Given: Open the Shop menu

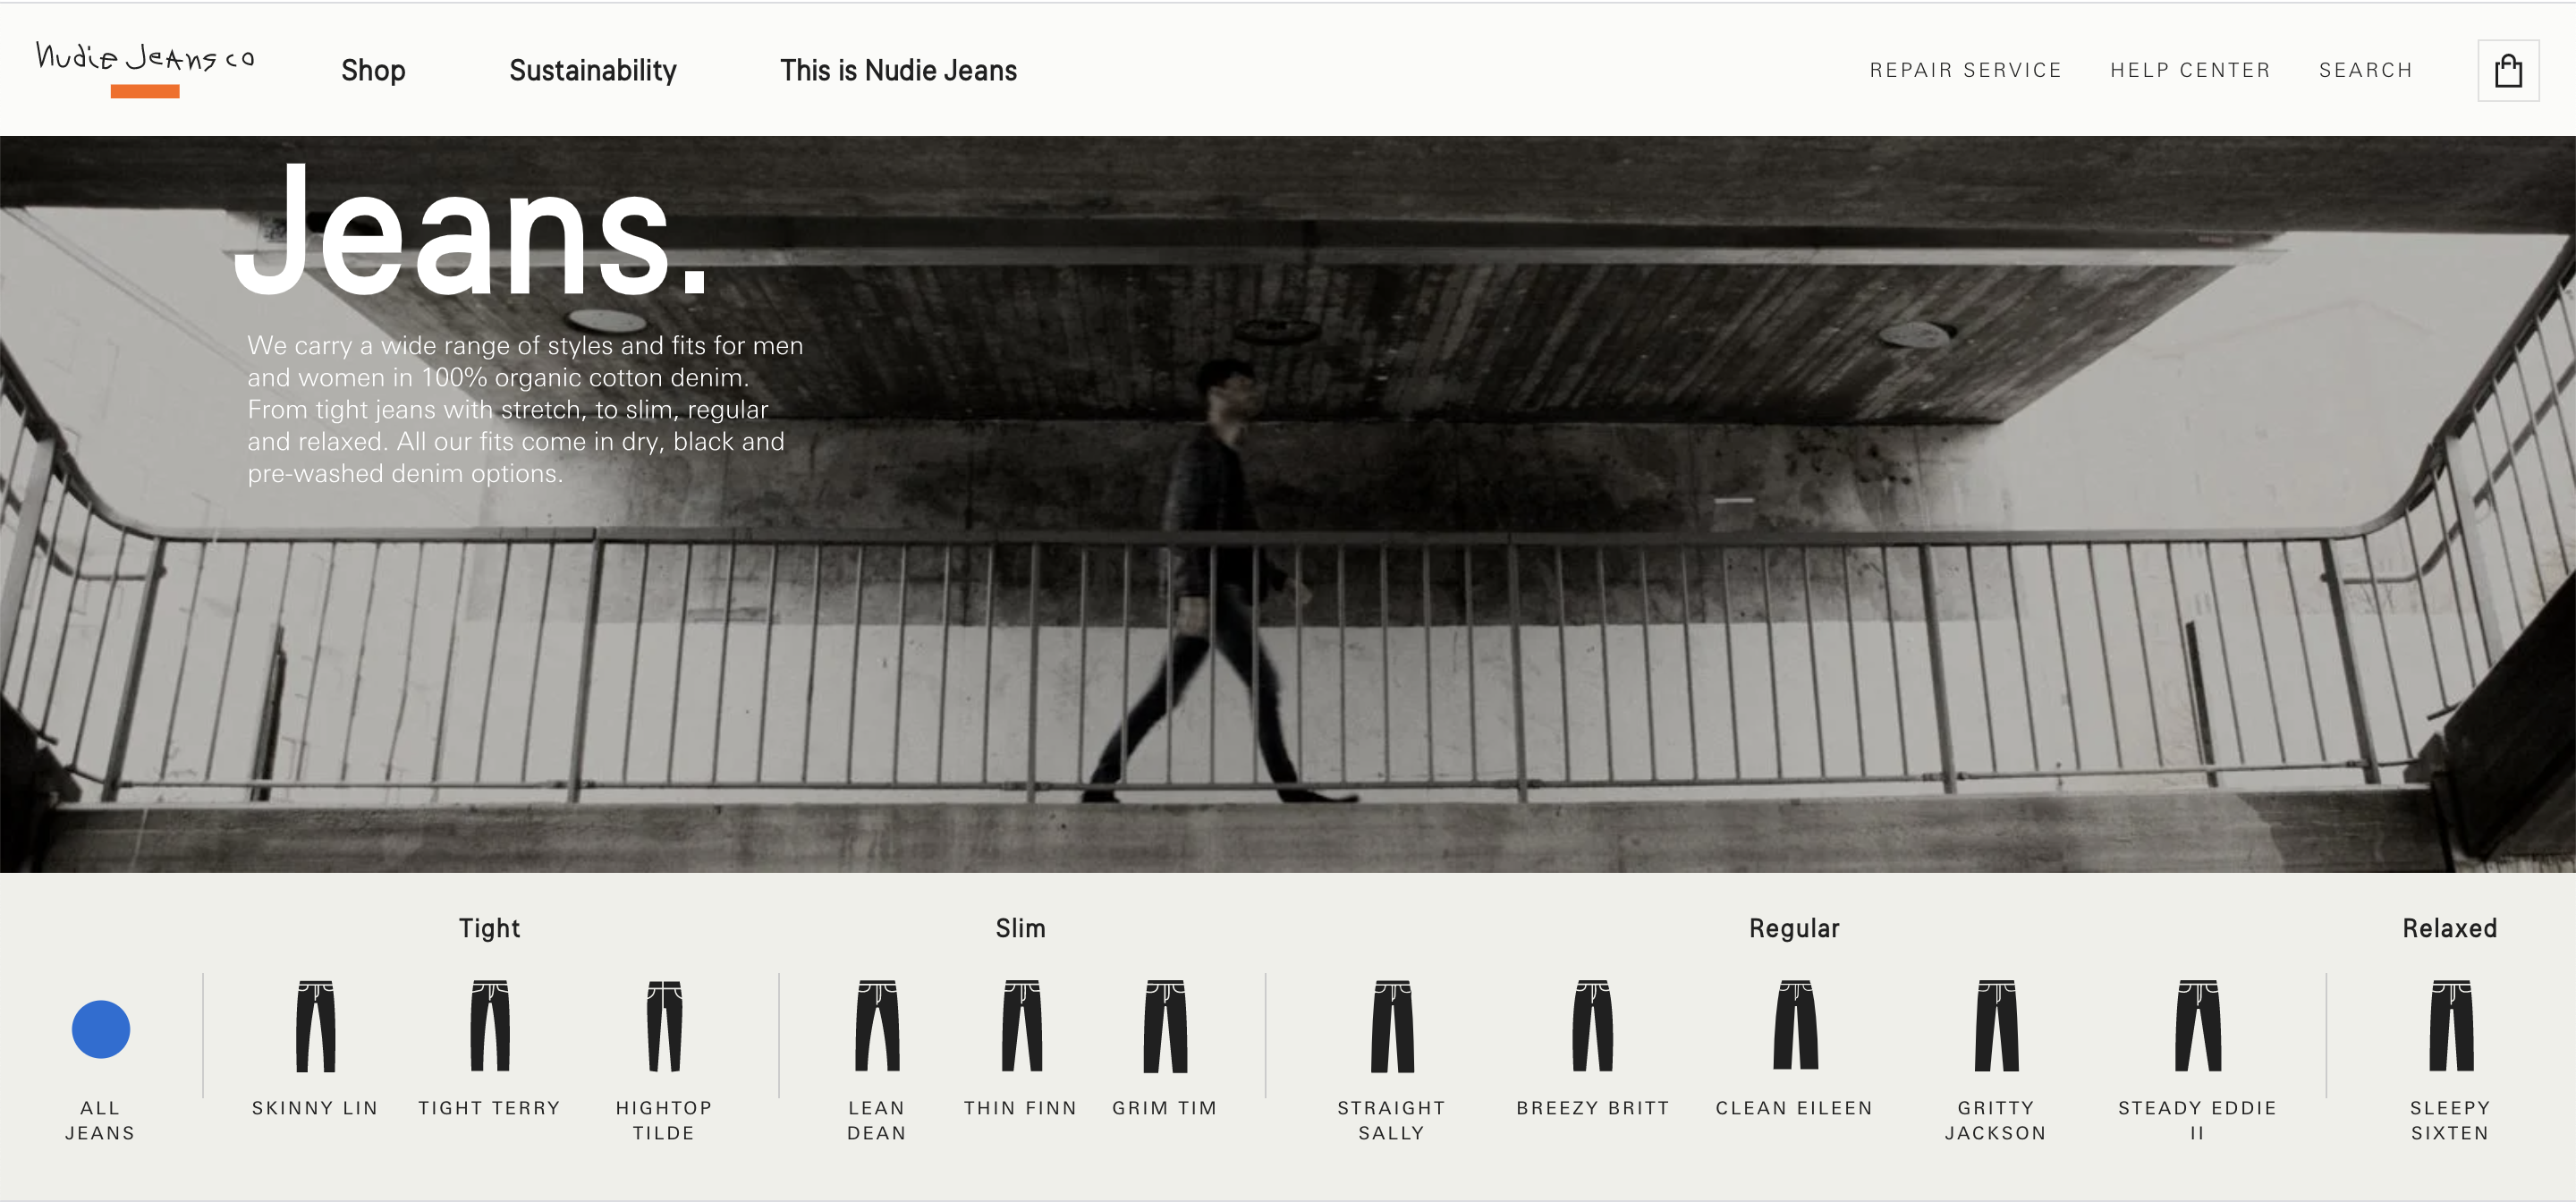Looking at the screenshot, I should (373, 70).
